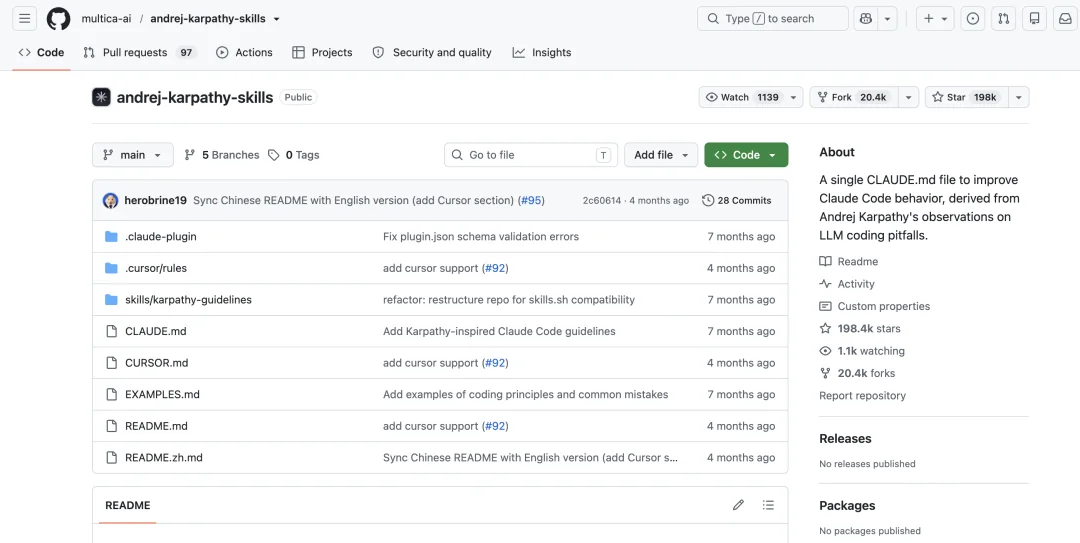Screen dimensions: 1080x543
Task: Click the Readme book icon in About
Action: (x=825, y=261)
